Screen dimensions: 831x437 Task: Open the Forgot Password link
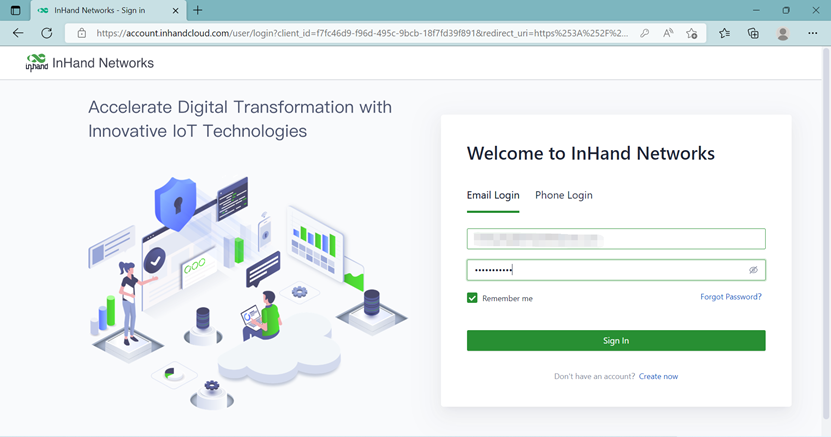coord(731,297)
